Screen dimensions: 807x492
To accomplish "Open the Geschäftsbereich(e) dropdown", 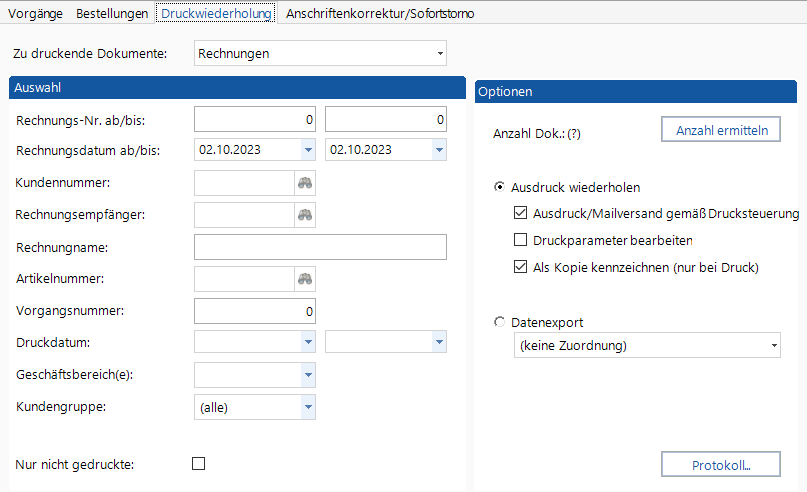I will tap(308, 375).
